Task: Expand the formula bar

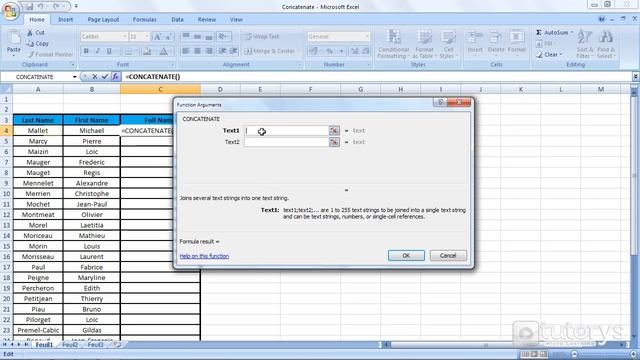Action: (x=636, y=76)
